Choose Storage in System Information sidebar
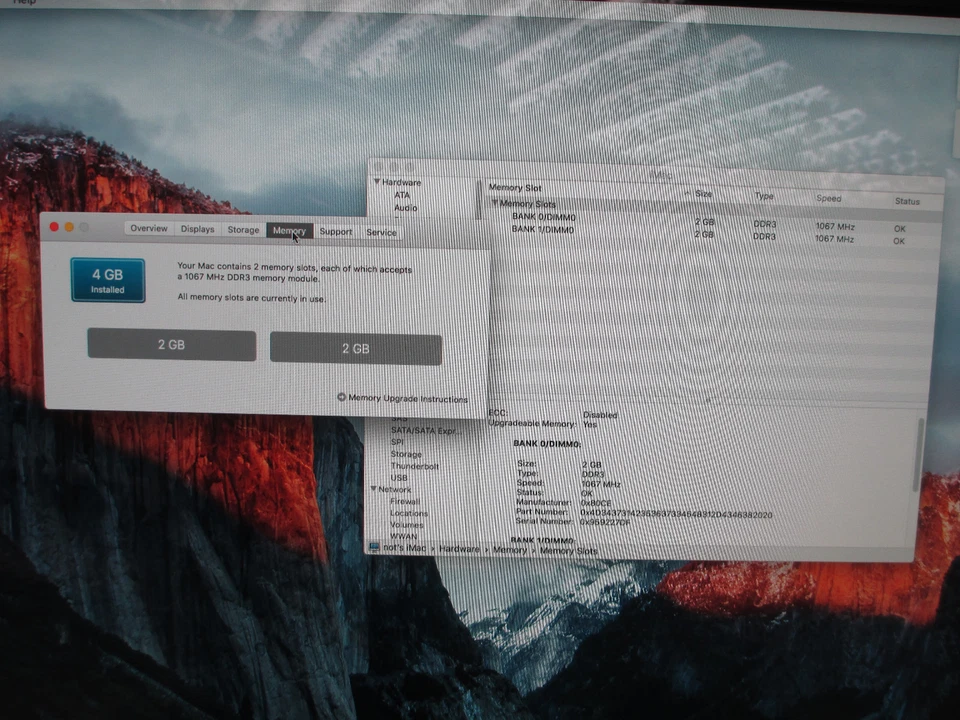The width and height of the screenshot is (960, 720). pos(406,454)
